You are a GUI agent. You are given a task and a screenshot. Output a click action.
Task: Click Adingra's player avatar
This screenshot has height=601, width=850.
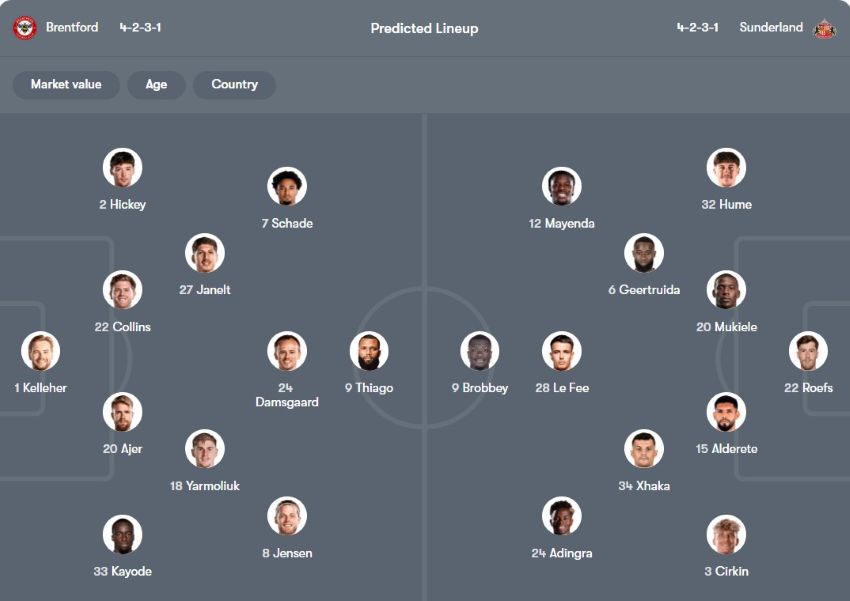(x=562, y=516)
